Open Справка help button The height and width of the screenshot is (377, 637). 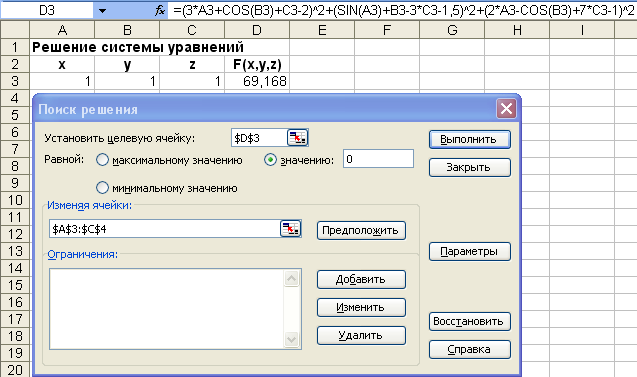click(470, 349)
